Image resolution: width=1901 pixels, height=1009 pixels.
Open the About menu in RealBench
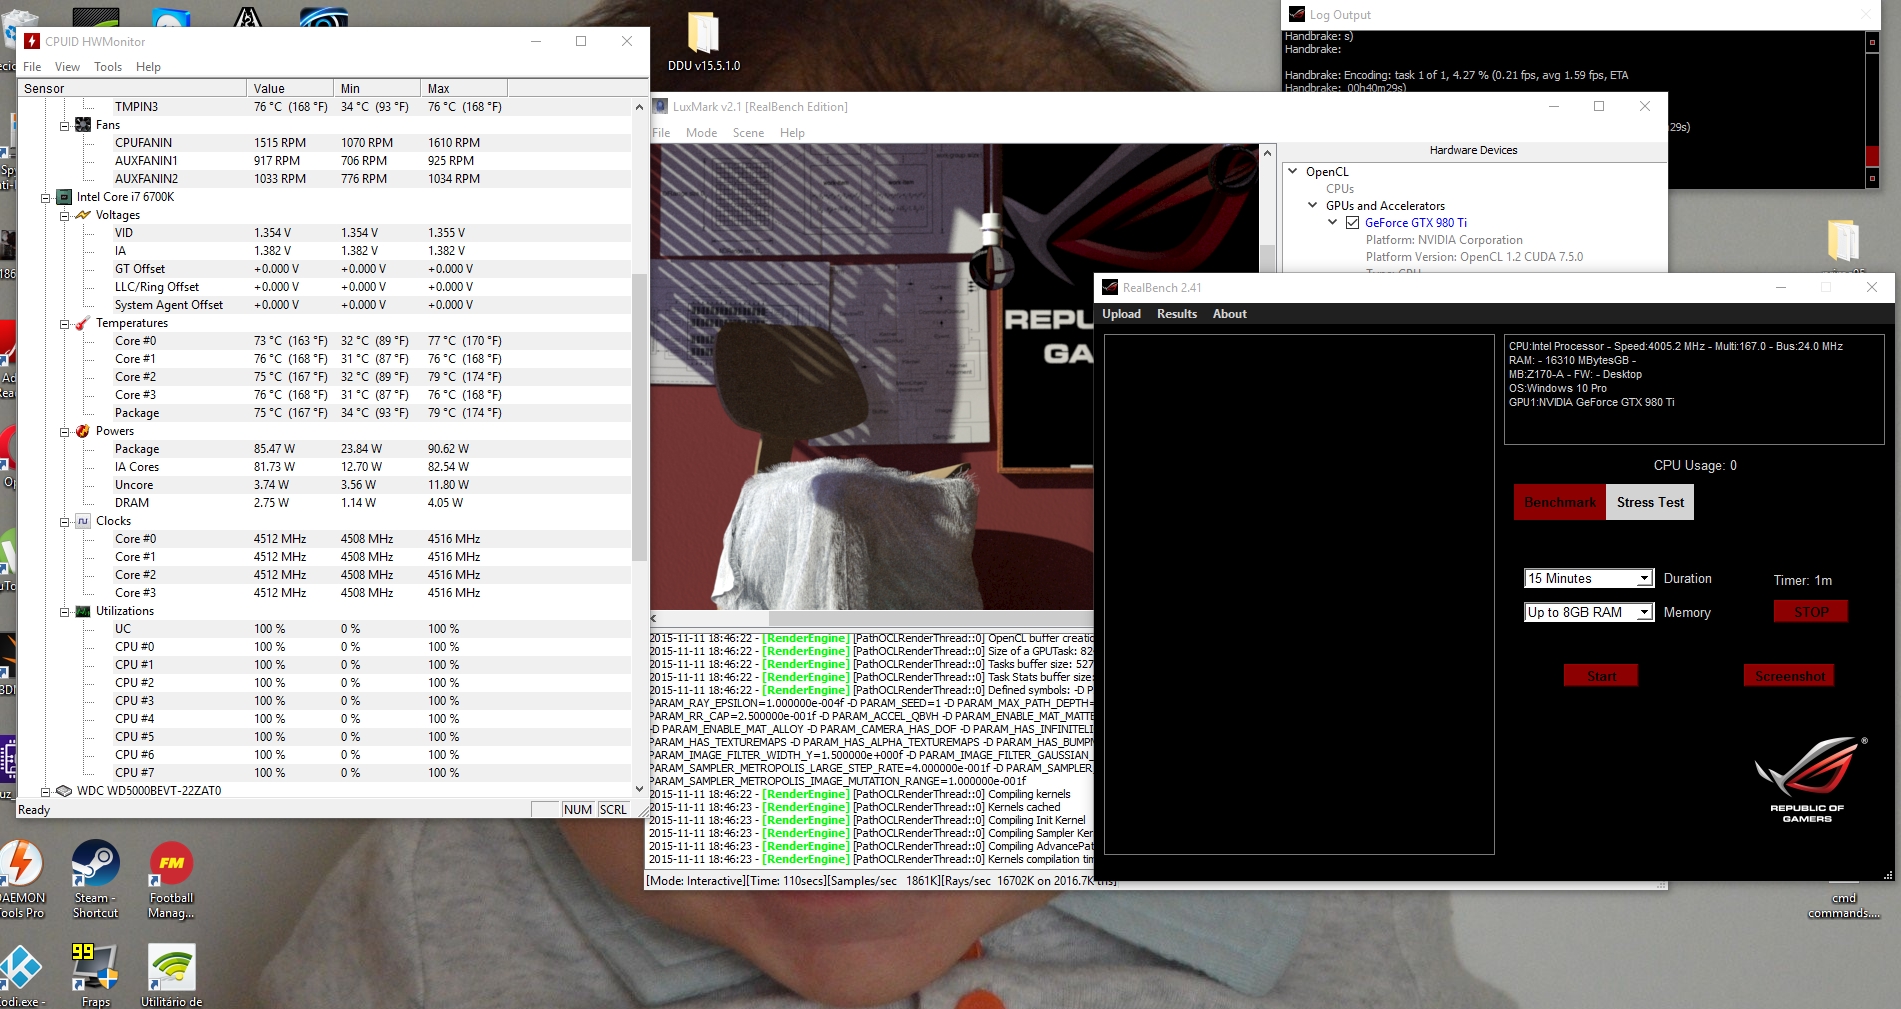click(x=1229, y=313)
